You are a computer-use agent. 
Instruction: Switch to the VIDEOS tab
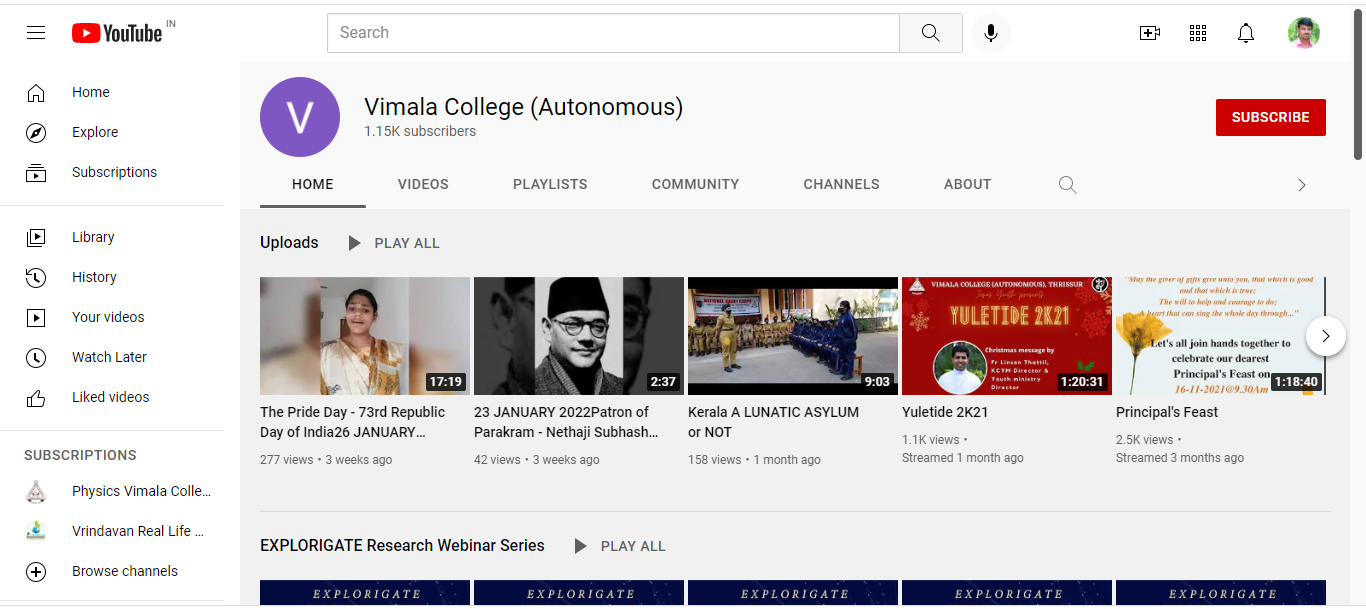pyautogui.click(x=423, y=185)
